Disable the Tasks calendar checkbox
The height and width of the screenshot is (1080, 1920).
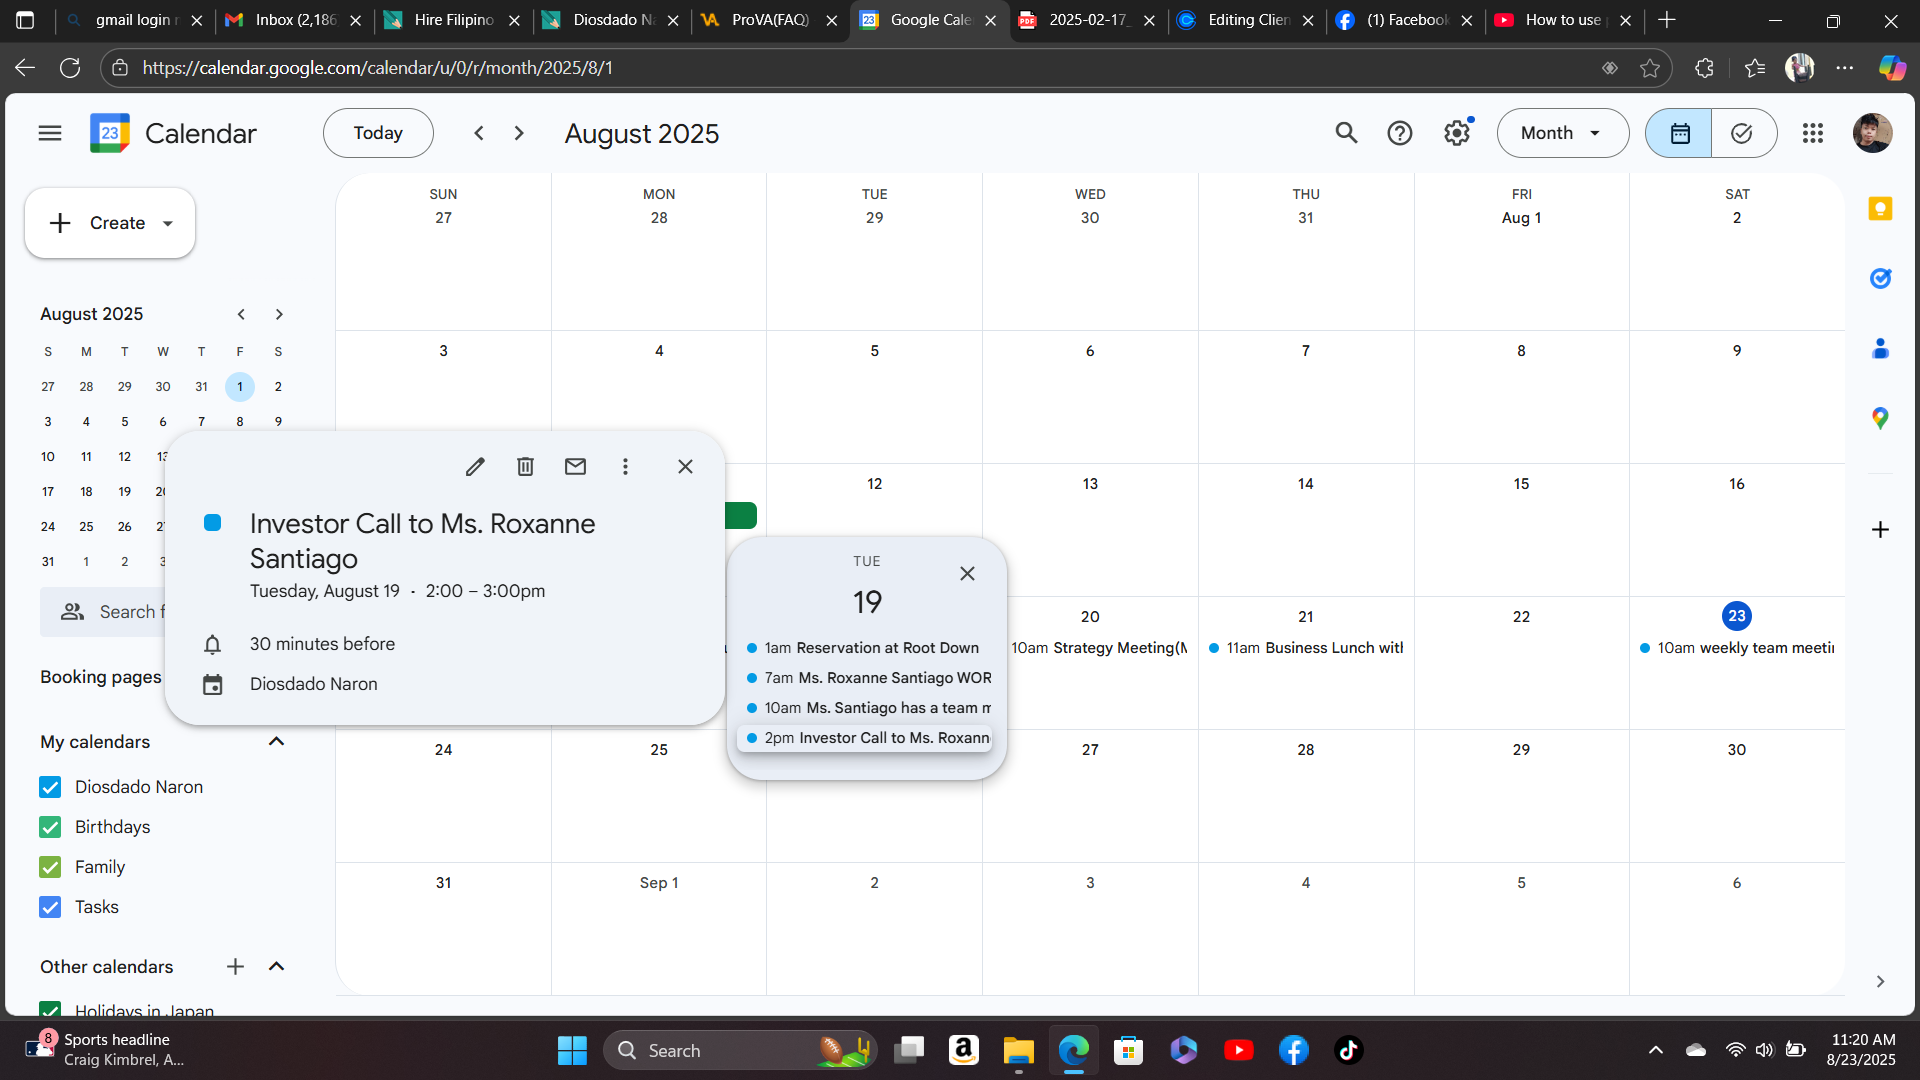click(x=50, y=907)
